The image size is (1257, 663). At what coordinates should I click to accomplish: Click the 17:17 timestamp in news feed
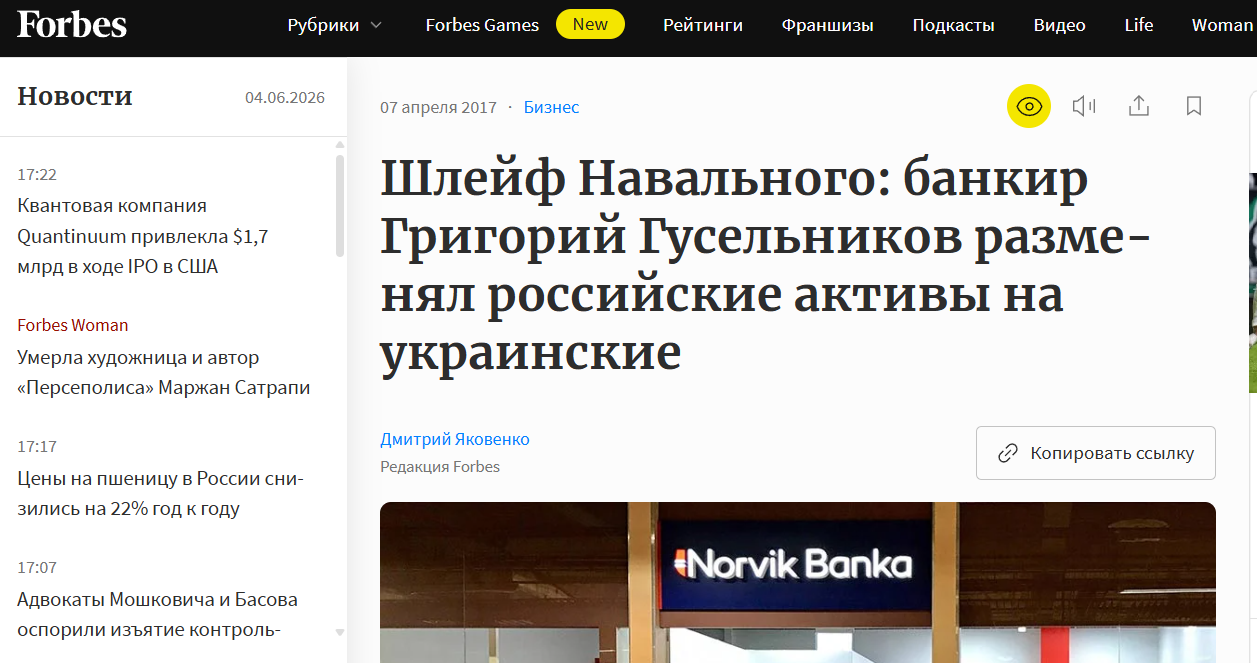coord(37,446)
